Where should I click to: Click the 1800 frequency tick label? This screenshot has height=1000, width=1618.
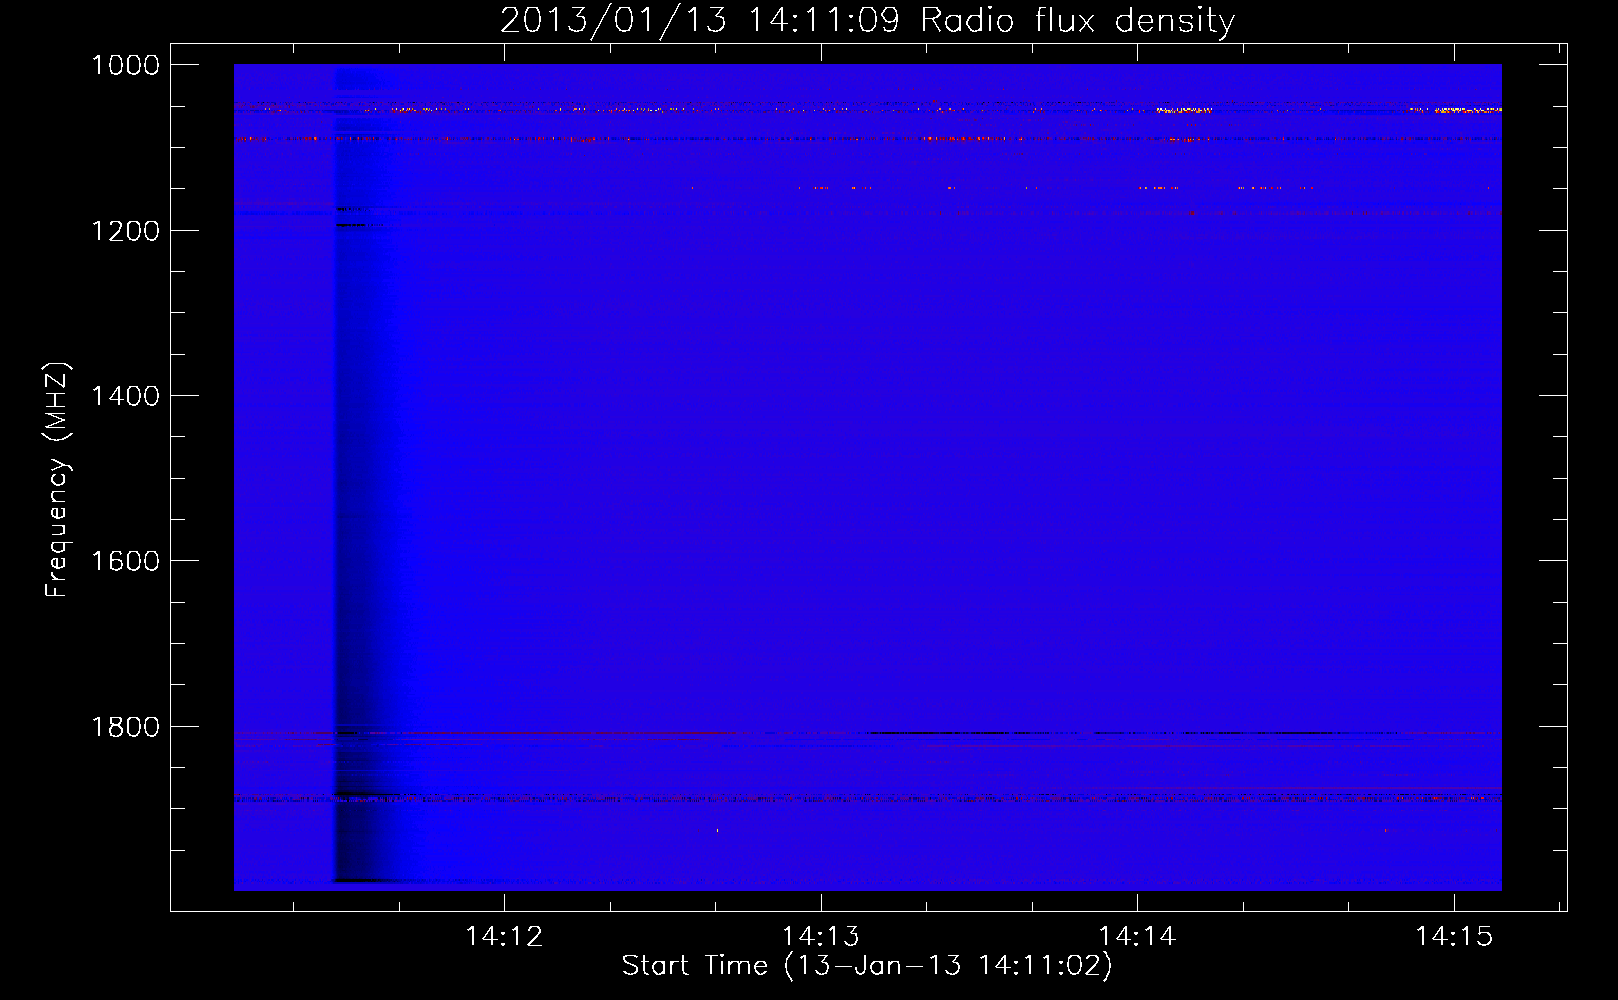coord(126,727)
